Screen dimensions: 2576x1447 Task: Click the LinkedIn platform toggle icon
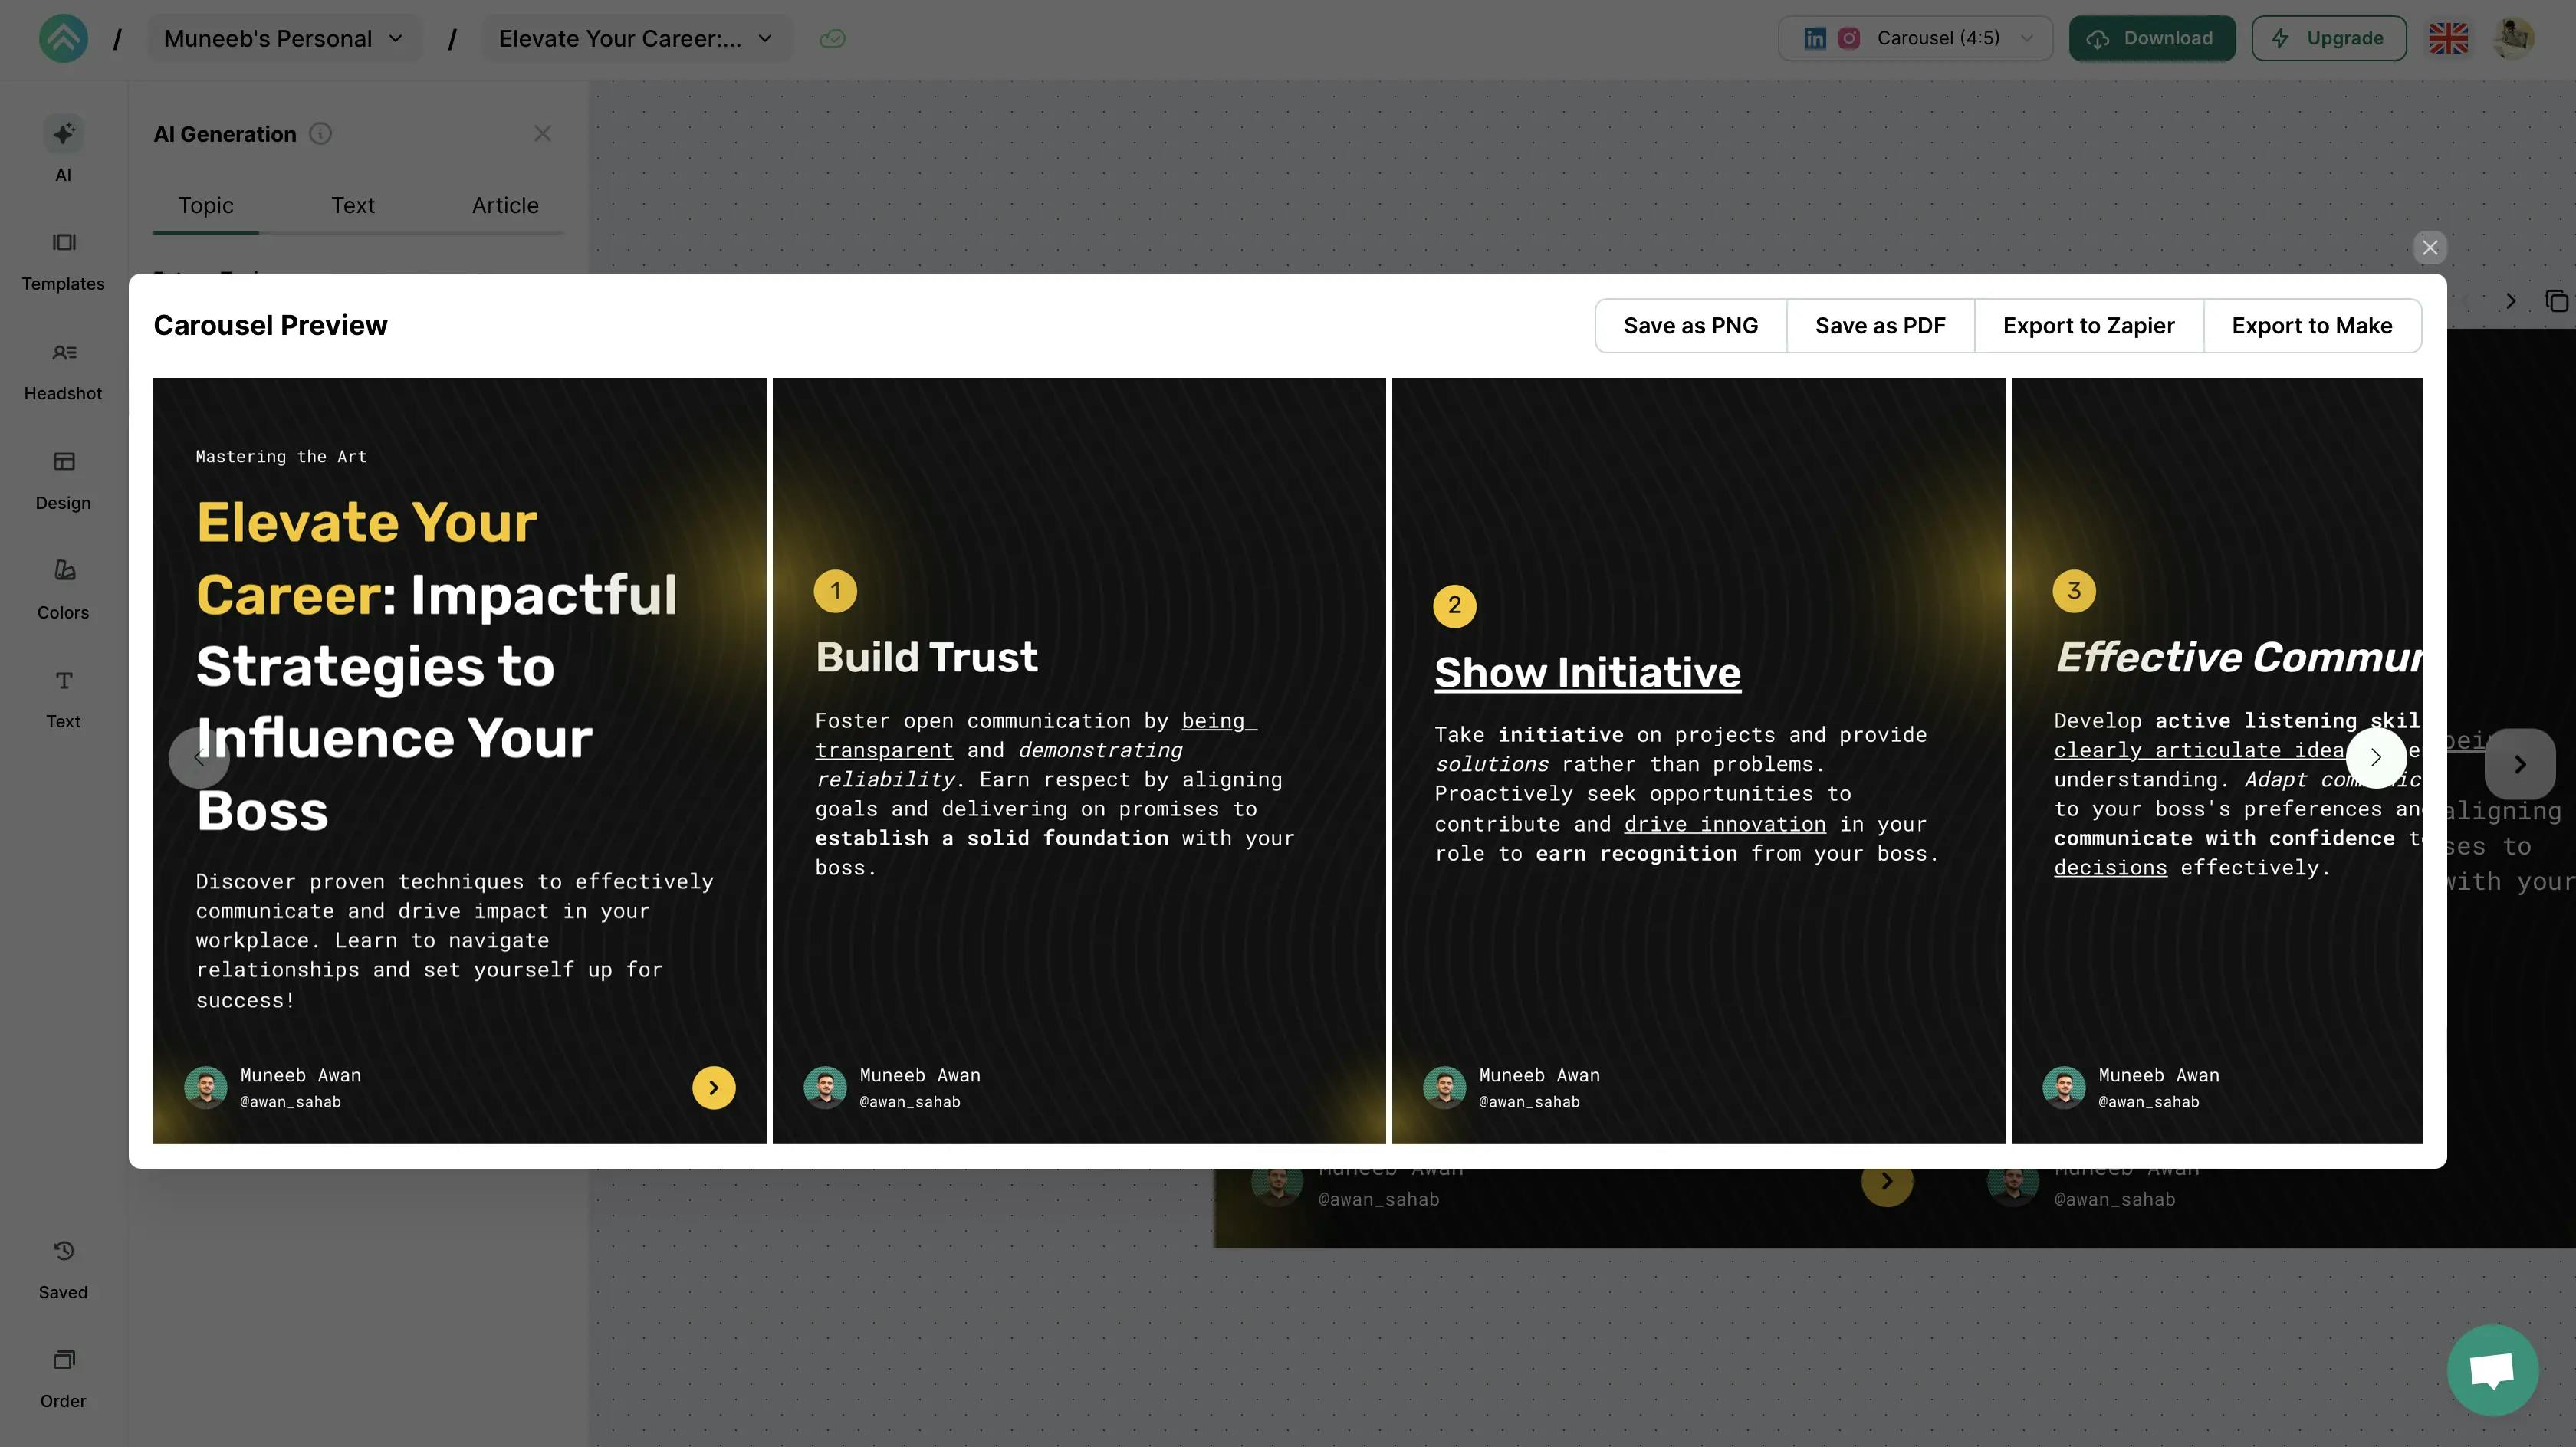click(1813, 37)
